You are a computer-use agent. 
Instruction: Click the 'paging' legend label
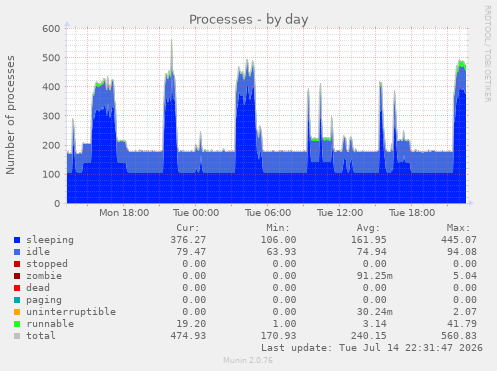pyautogui.click(x=44, y=300)
